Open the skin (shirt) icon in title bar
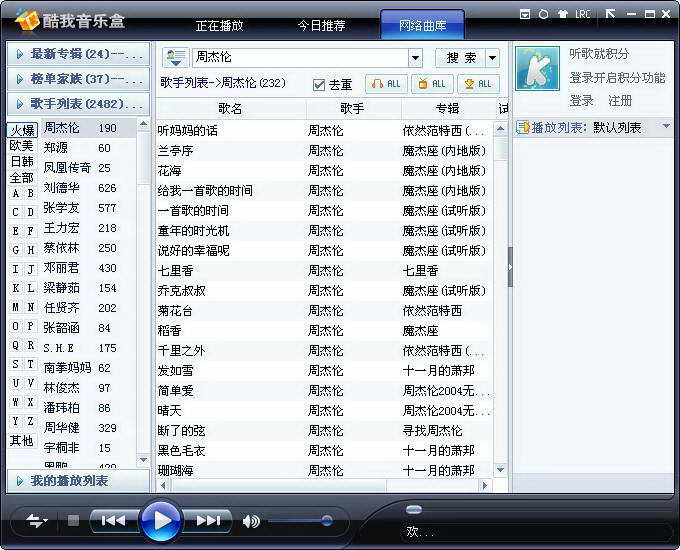This screenshot has width=680, height=550. point(563,14)
